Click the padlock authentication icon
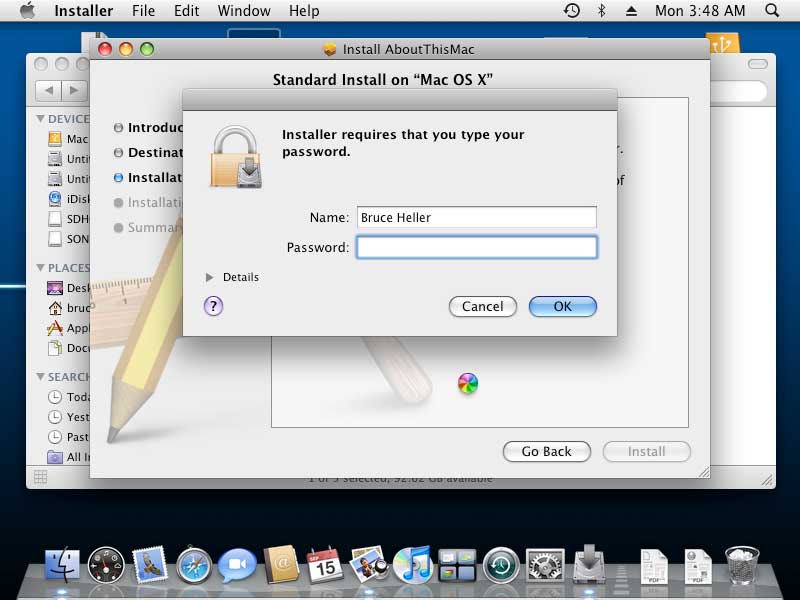This screenshot has height=600, width=800. [236, 157]
